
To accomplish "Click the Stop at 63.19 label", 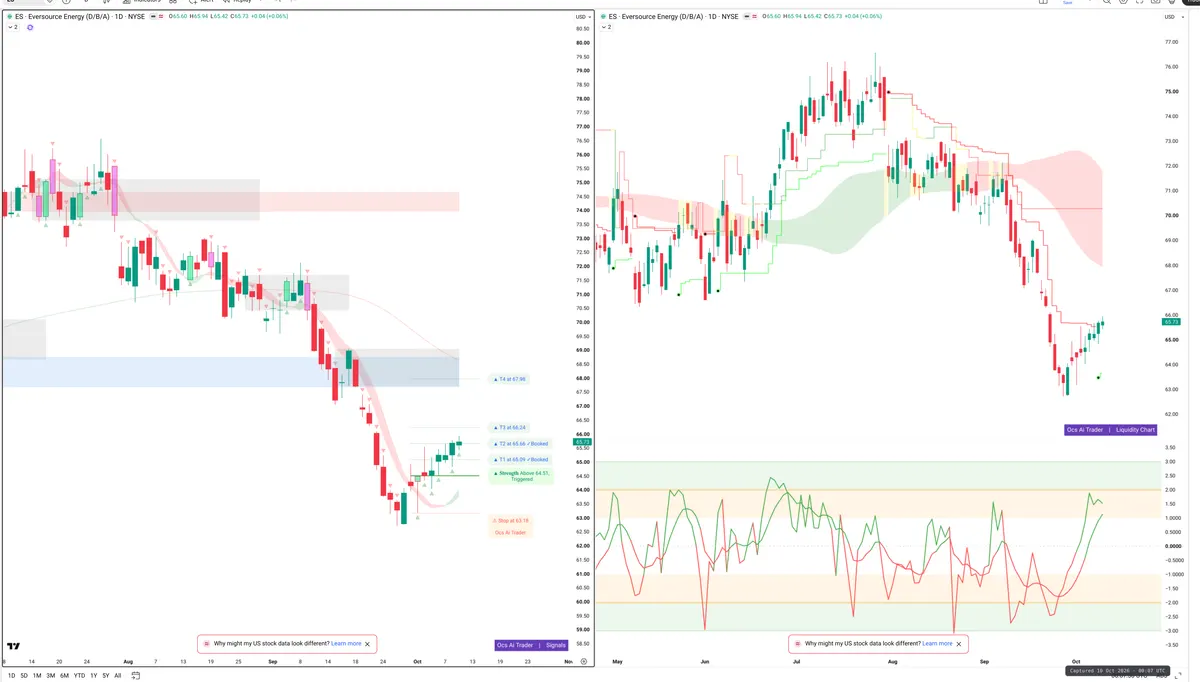I will (x=510, y=520).
